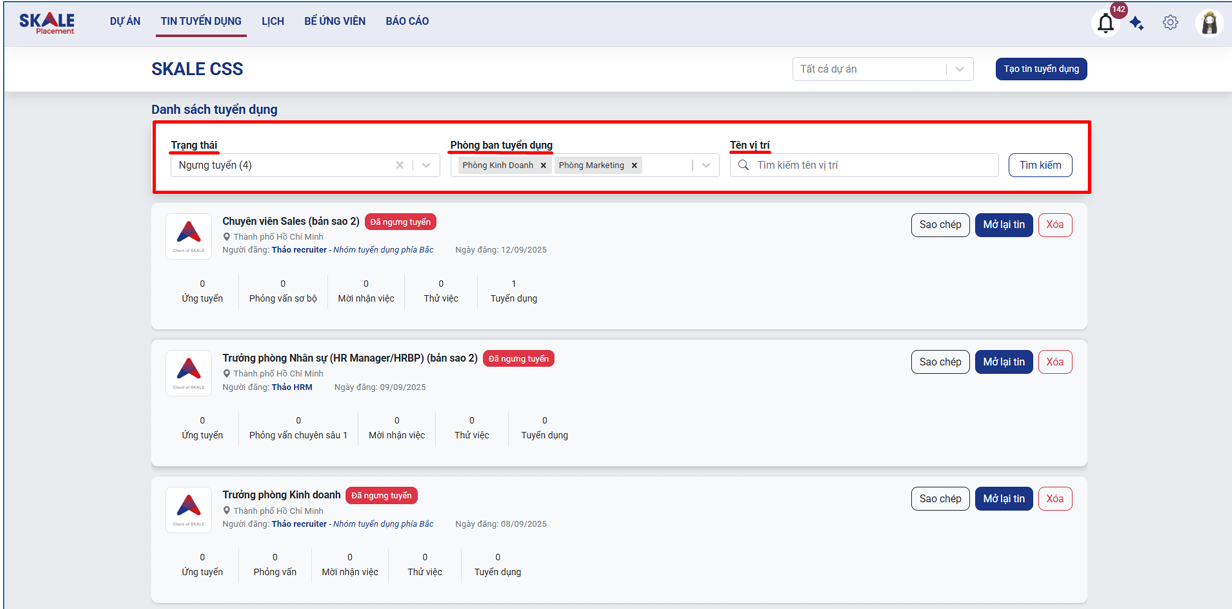The height and width of the screenshot is (609, 1232).
Task: Expand the Phòng ban tuyển dụng dropdown
Action: (x=707, y=166)
